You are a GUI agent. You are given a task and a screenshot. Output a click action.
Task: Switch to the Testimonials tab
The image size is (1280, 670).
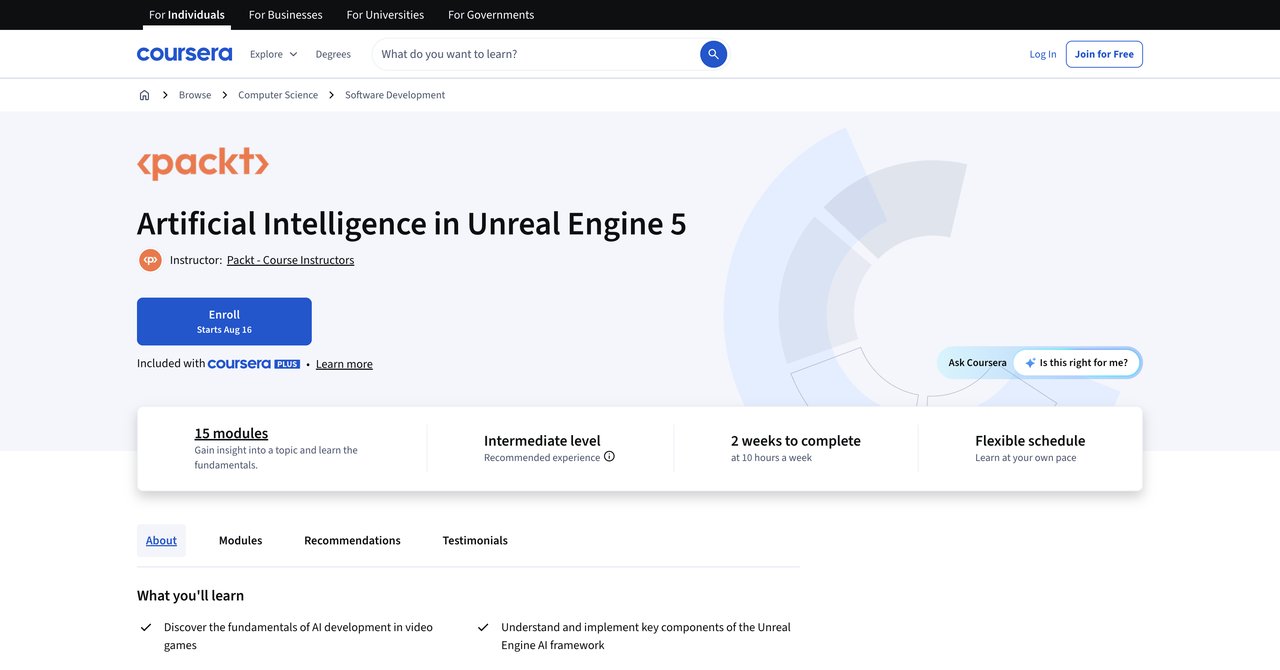tap(475, 540)
